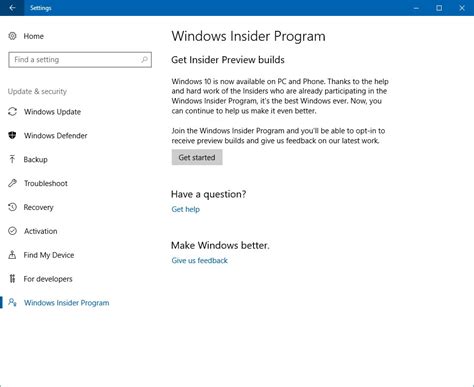Minimize the Settings window
Viewport: 474px width, 387px height.
coord(416,8)
